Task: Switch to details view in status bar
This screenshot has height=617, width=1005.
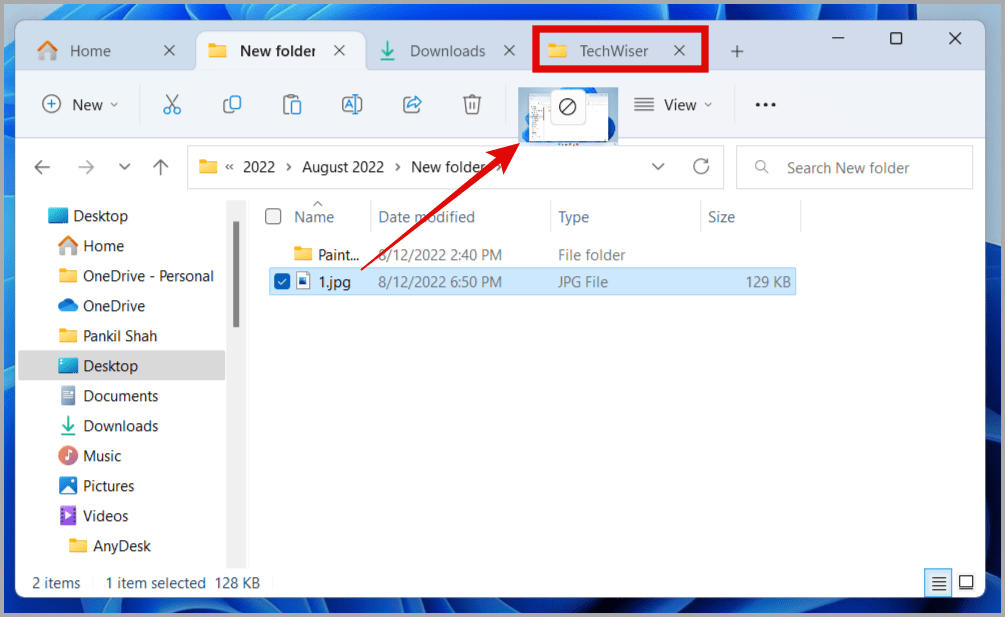Action: (x=938, y=583)
